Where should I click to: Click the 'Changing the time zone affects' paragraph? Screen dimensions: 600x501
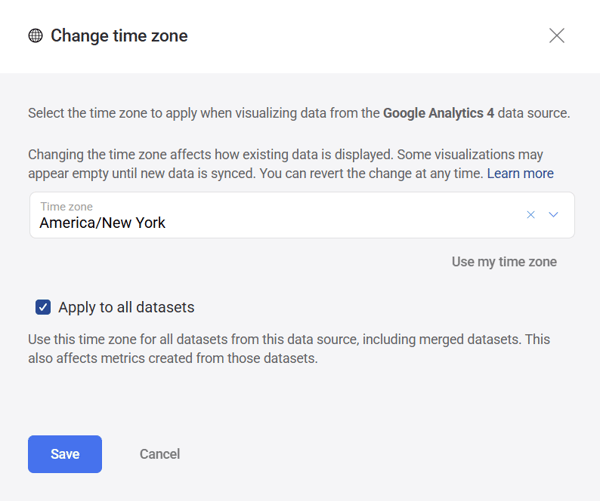click(200, 154)
